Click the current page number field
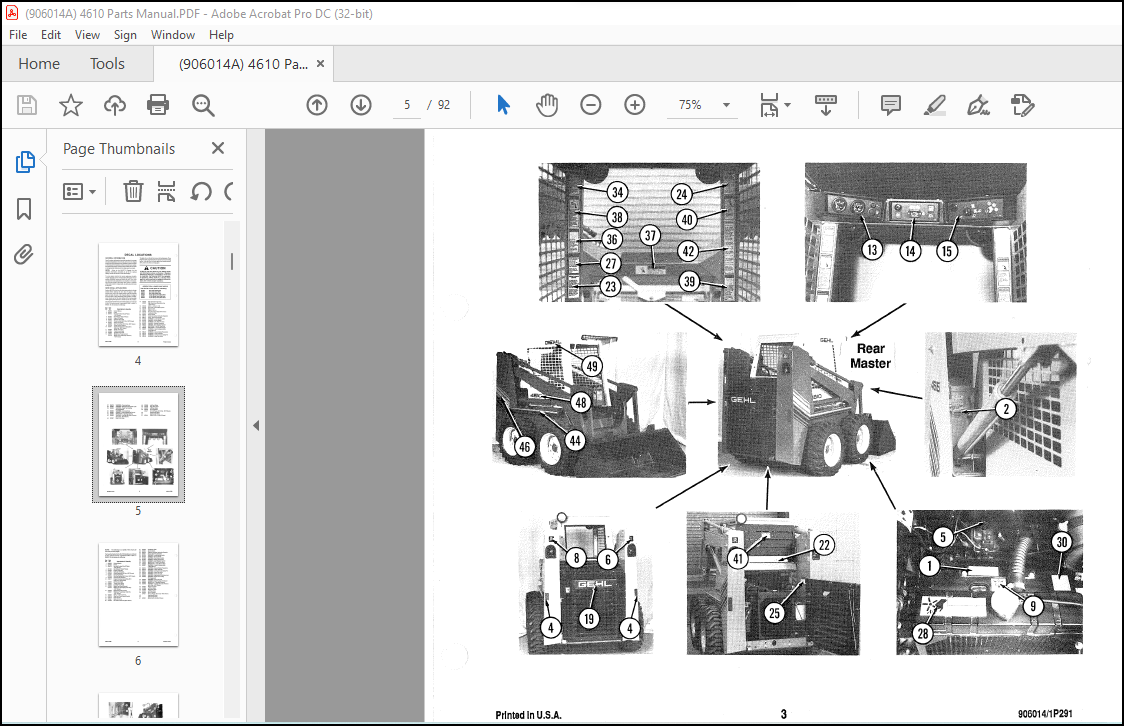The height and width of the screenshot is (726, 1124). pos(406,105)
